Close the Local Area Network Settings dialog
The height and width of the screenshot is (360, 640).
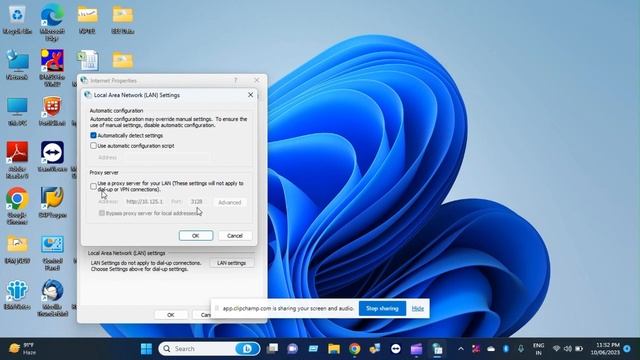251,95
